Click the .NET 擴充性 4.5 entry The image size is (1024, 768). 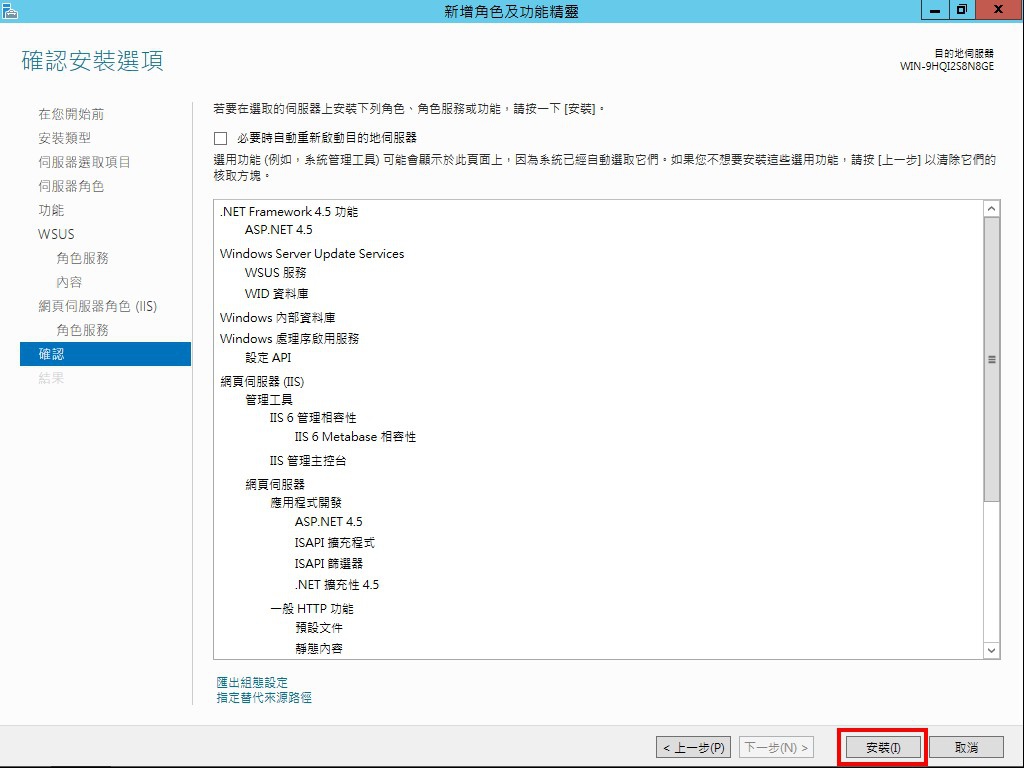coord(337,585)
